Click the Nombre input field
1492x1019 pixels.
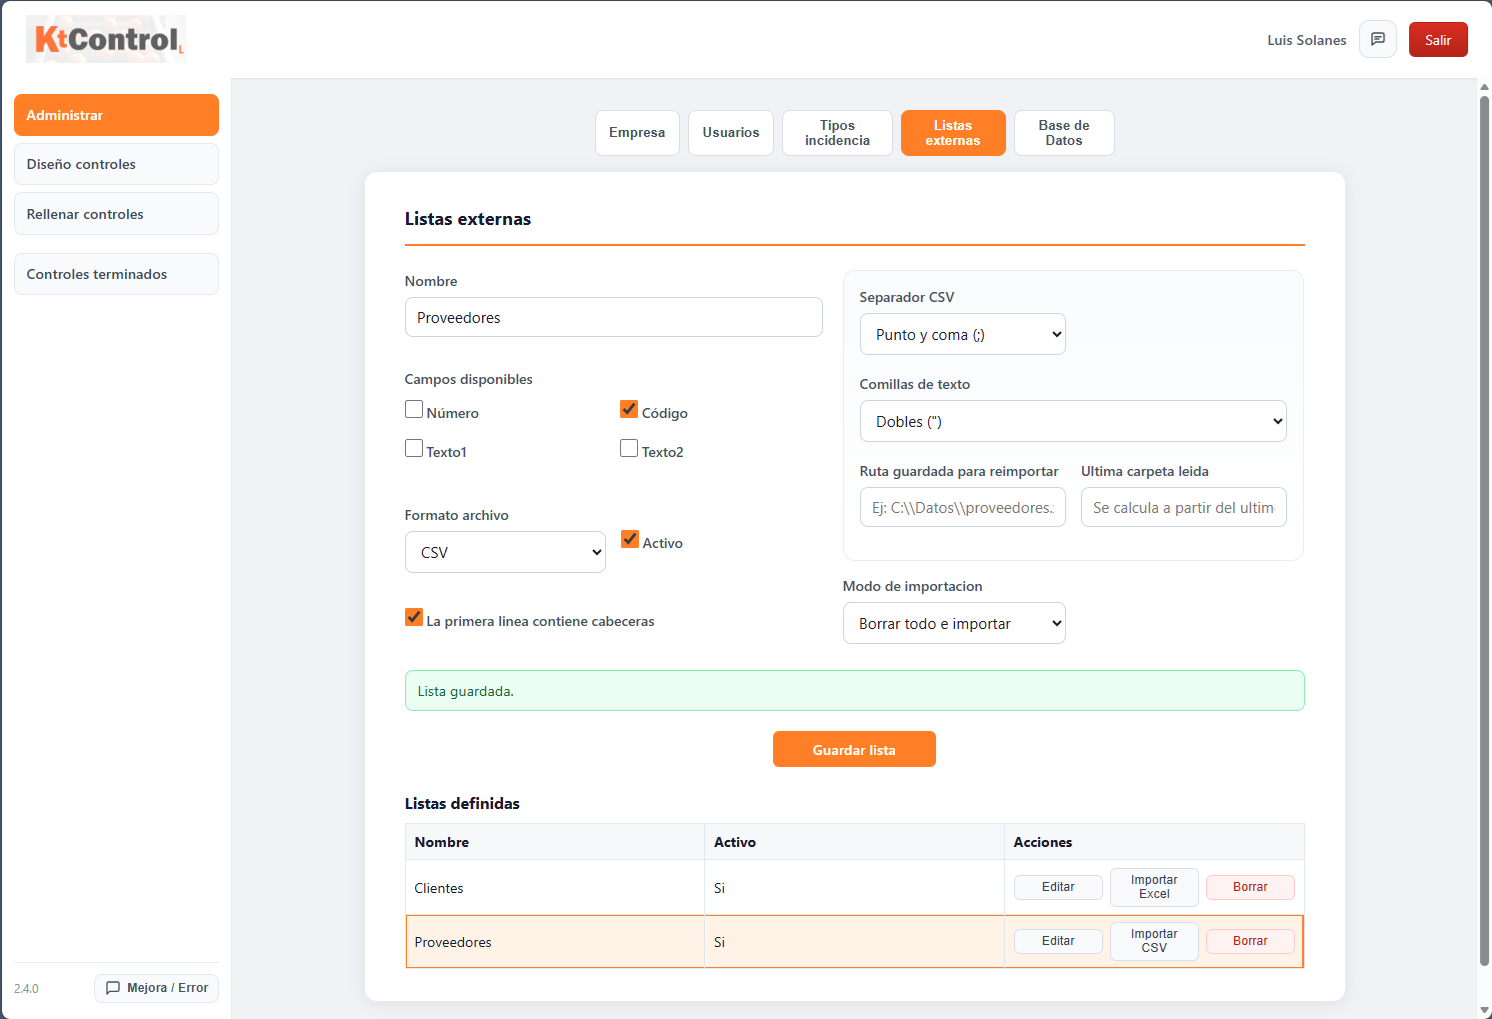tap(613, 318)
